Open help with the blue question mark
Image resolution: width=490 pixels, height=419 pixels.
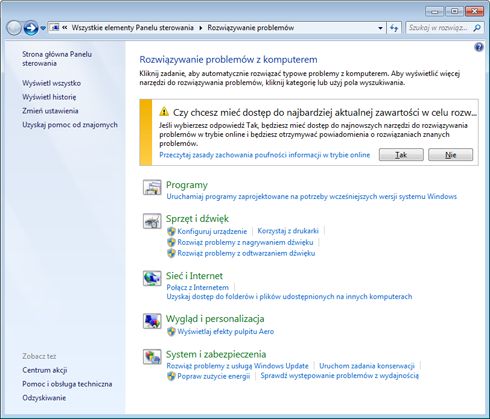479,47
